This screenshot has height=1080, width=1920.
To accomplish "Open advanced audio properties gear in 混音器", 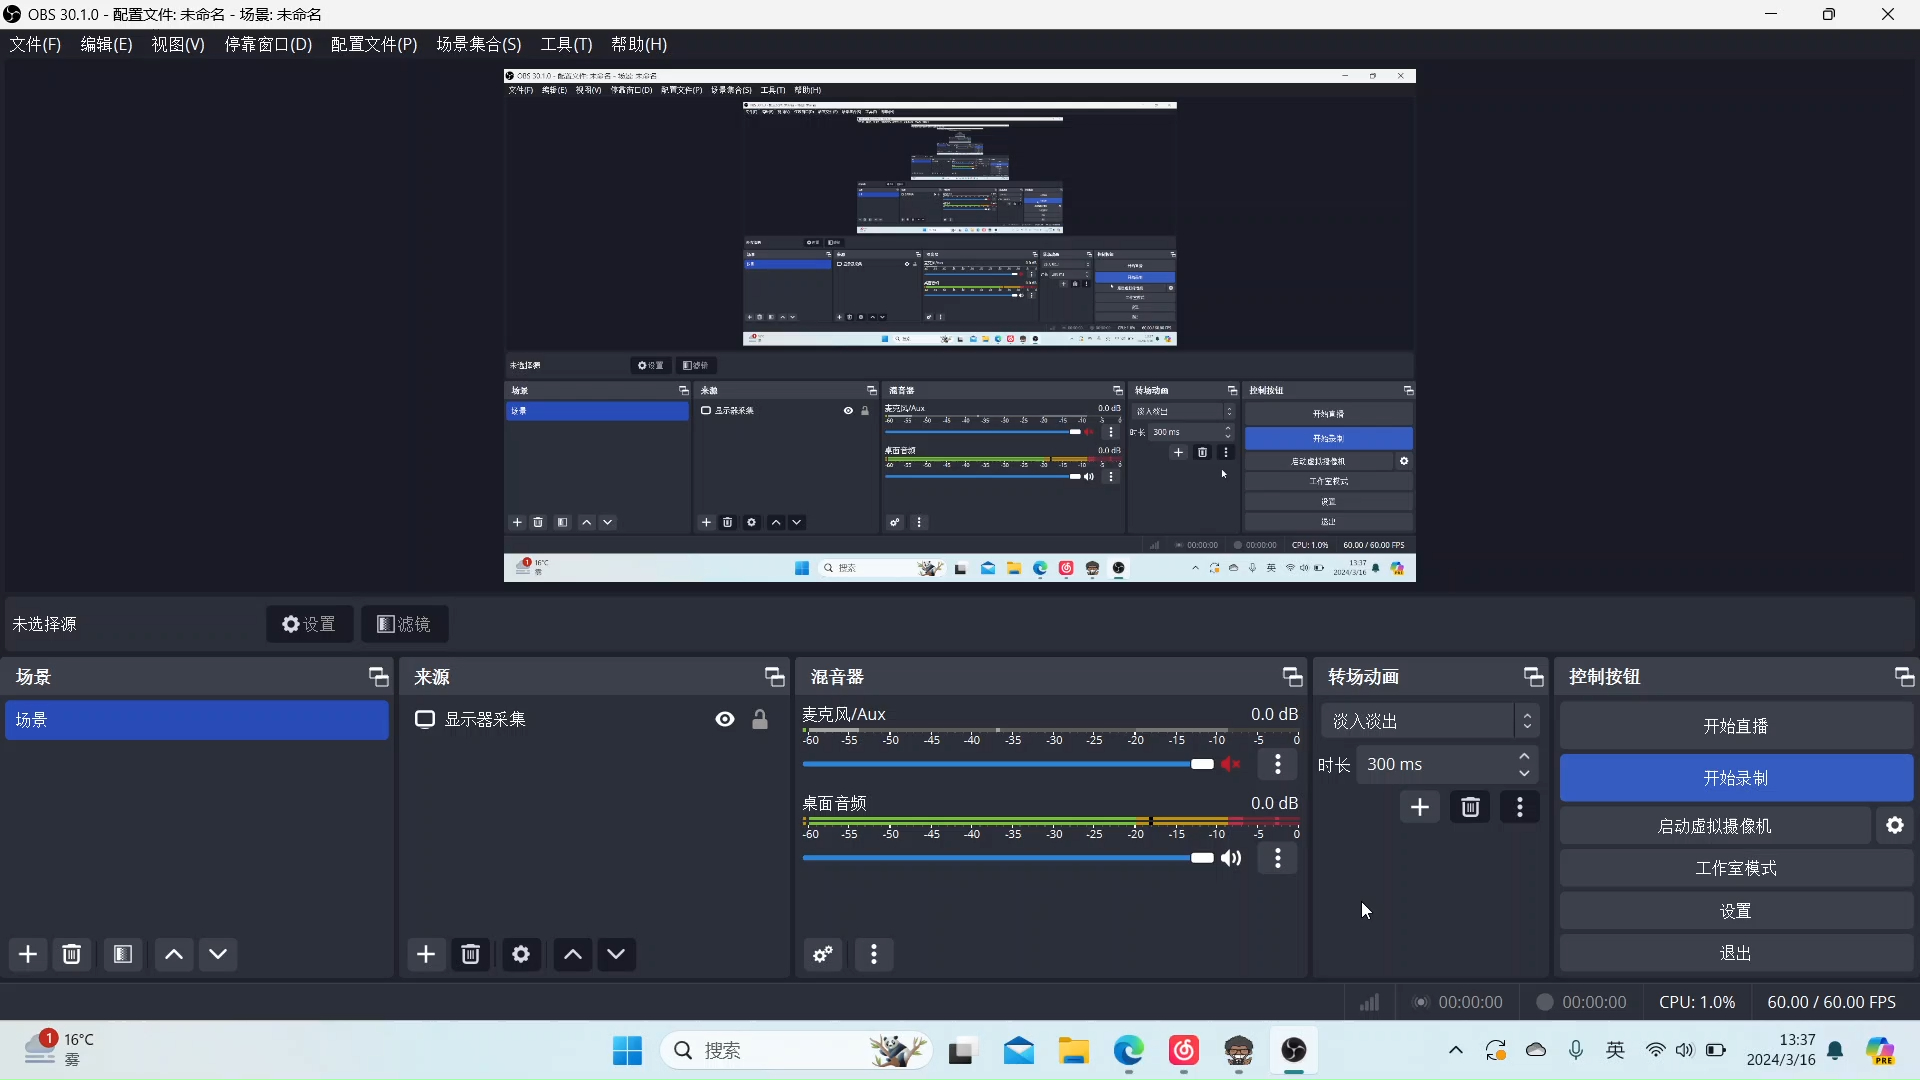I will click(822, 954).
